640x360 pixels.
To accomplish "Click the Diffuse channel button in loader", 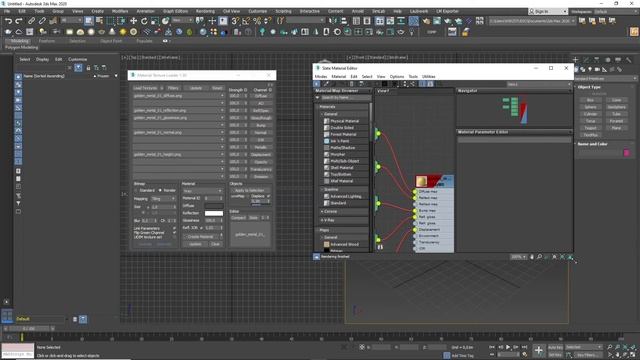I will (260, 96).
